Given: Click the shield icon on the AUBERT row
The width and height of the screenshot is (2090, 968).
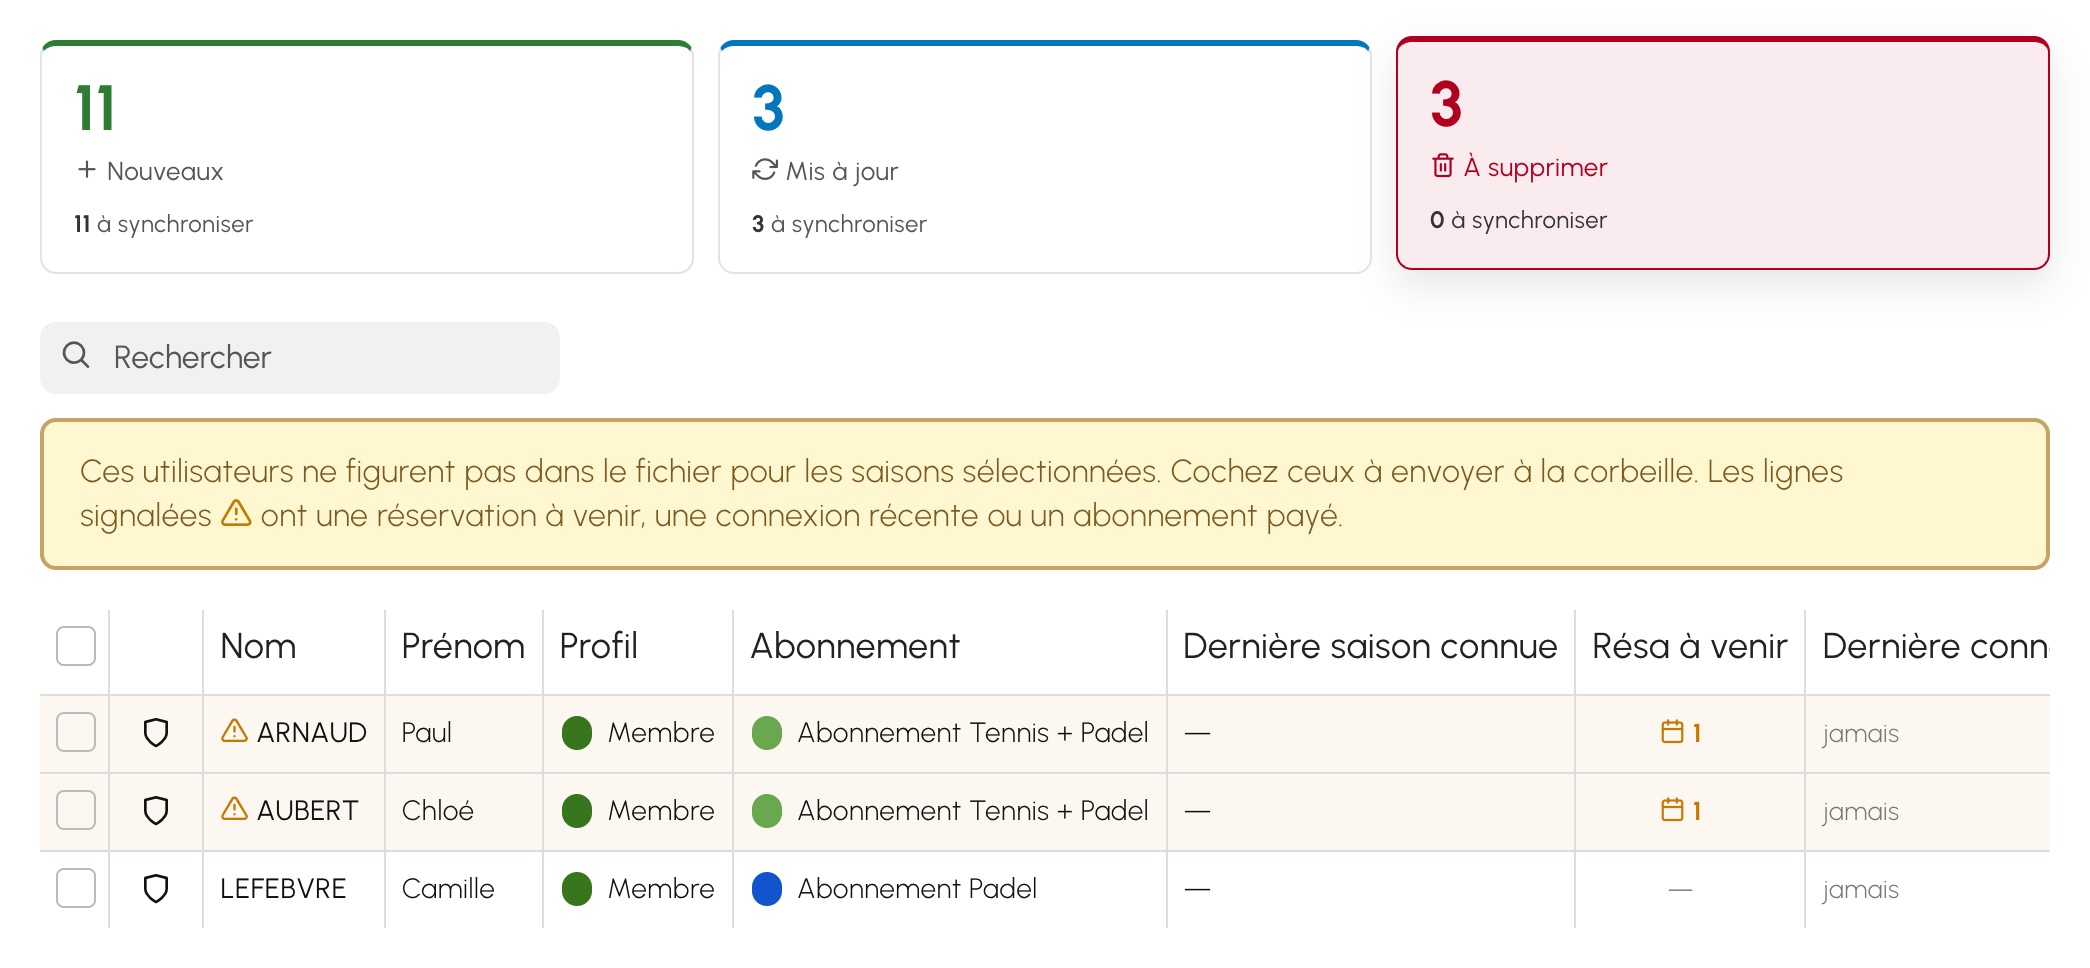Looking at the screenshot, I should [156, 811].
